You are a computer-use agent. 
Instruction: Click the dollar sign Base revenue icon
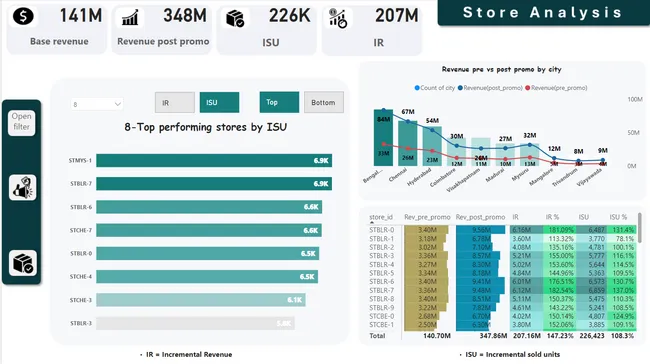pos(23,17)
